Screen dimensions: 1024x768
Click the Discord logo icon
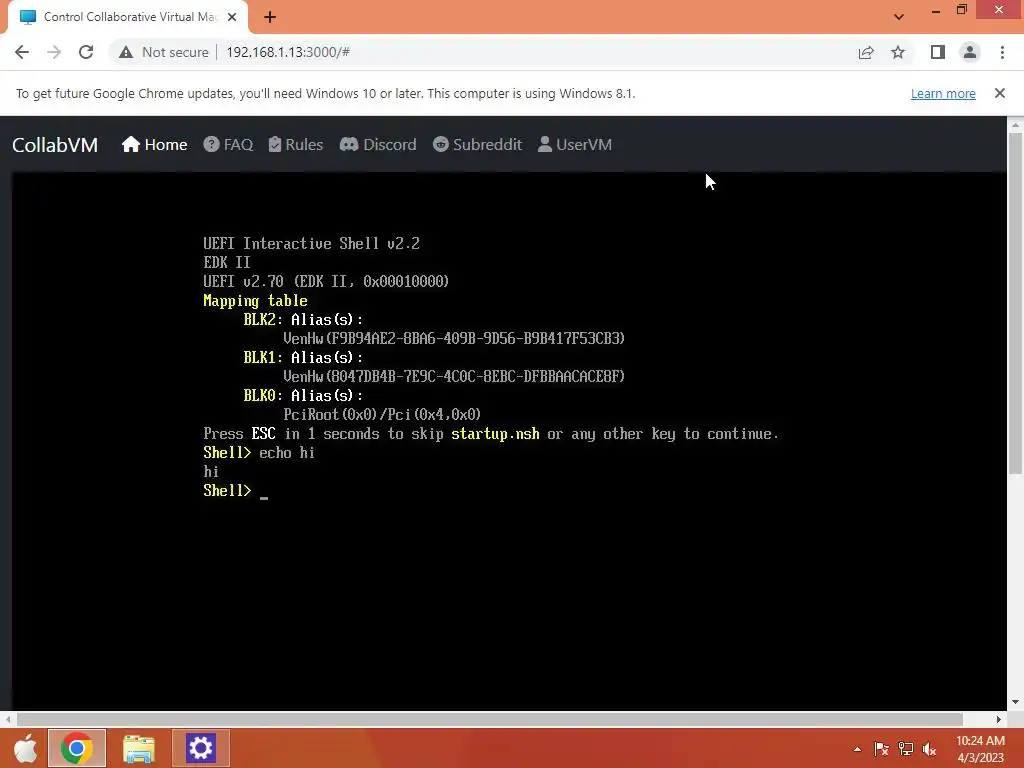click(x=349, y=144)
